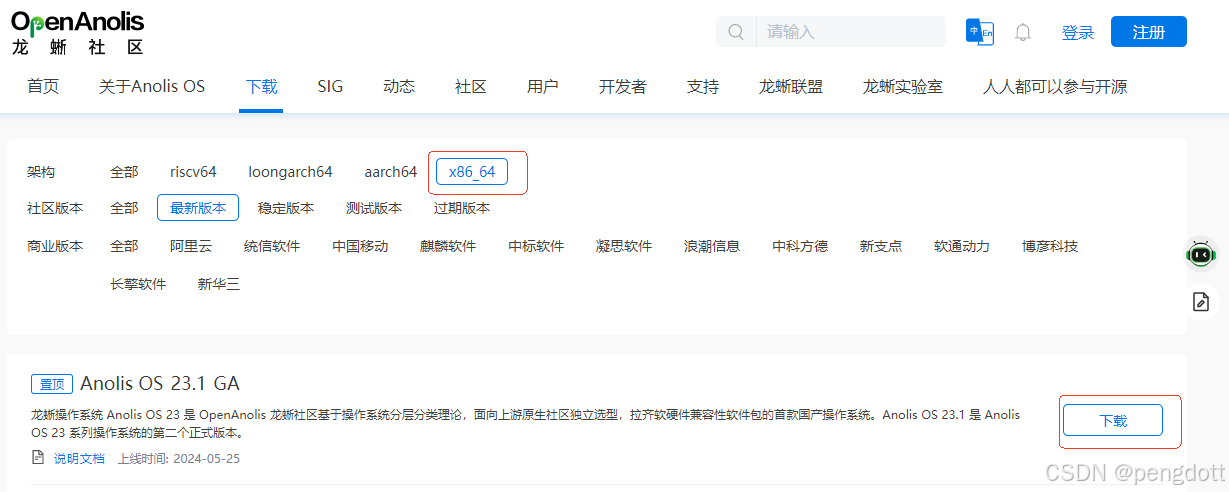This screenshot has height=492, width=1229.
Task: Toggle the Chinese/English language switch icon
Action: [x=980, y=32]
